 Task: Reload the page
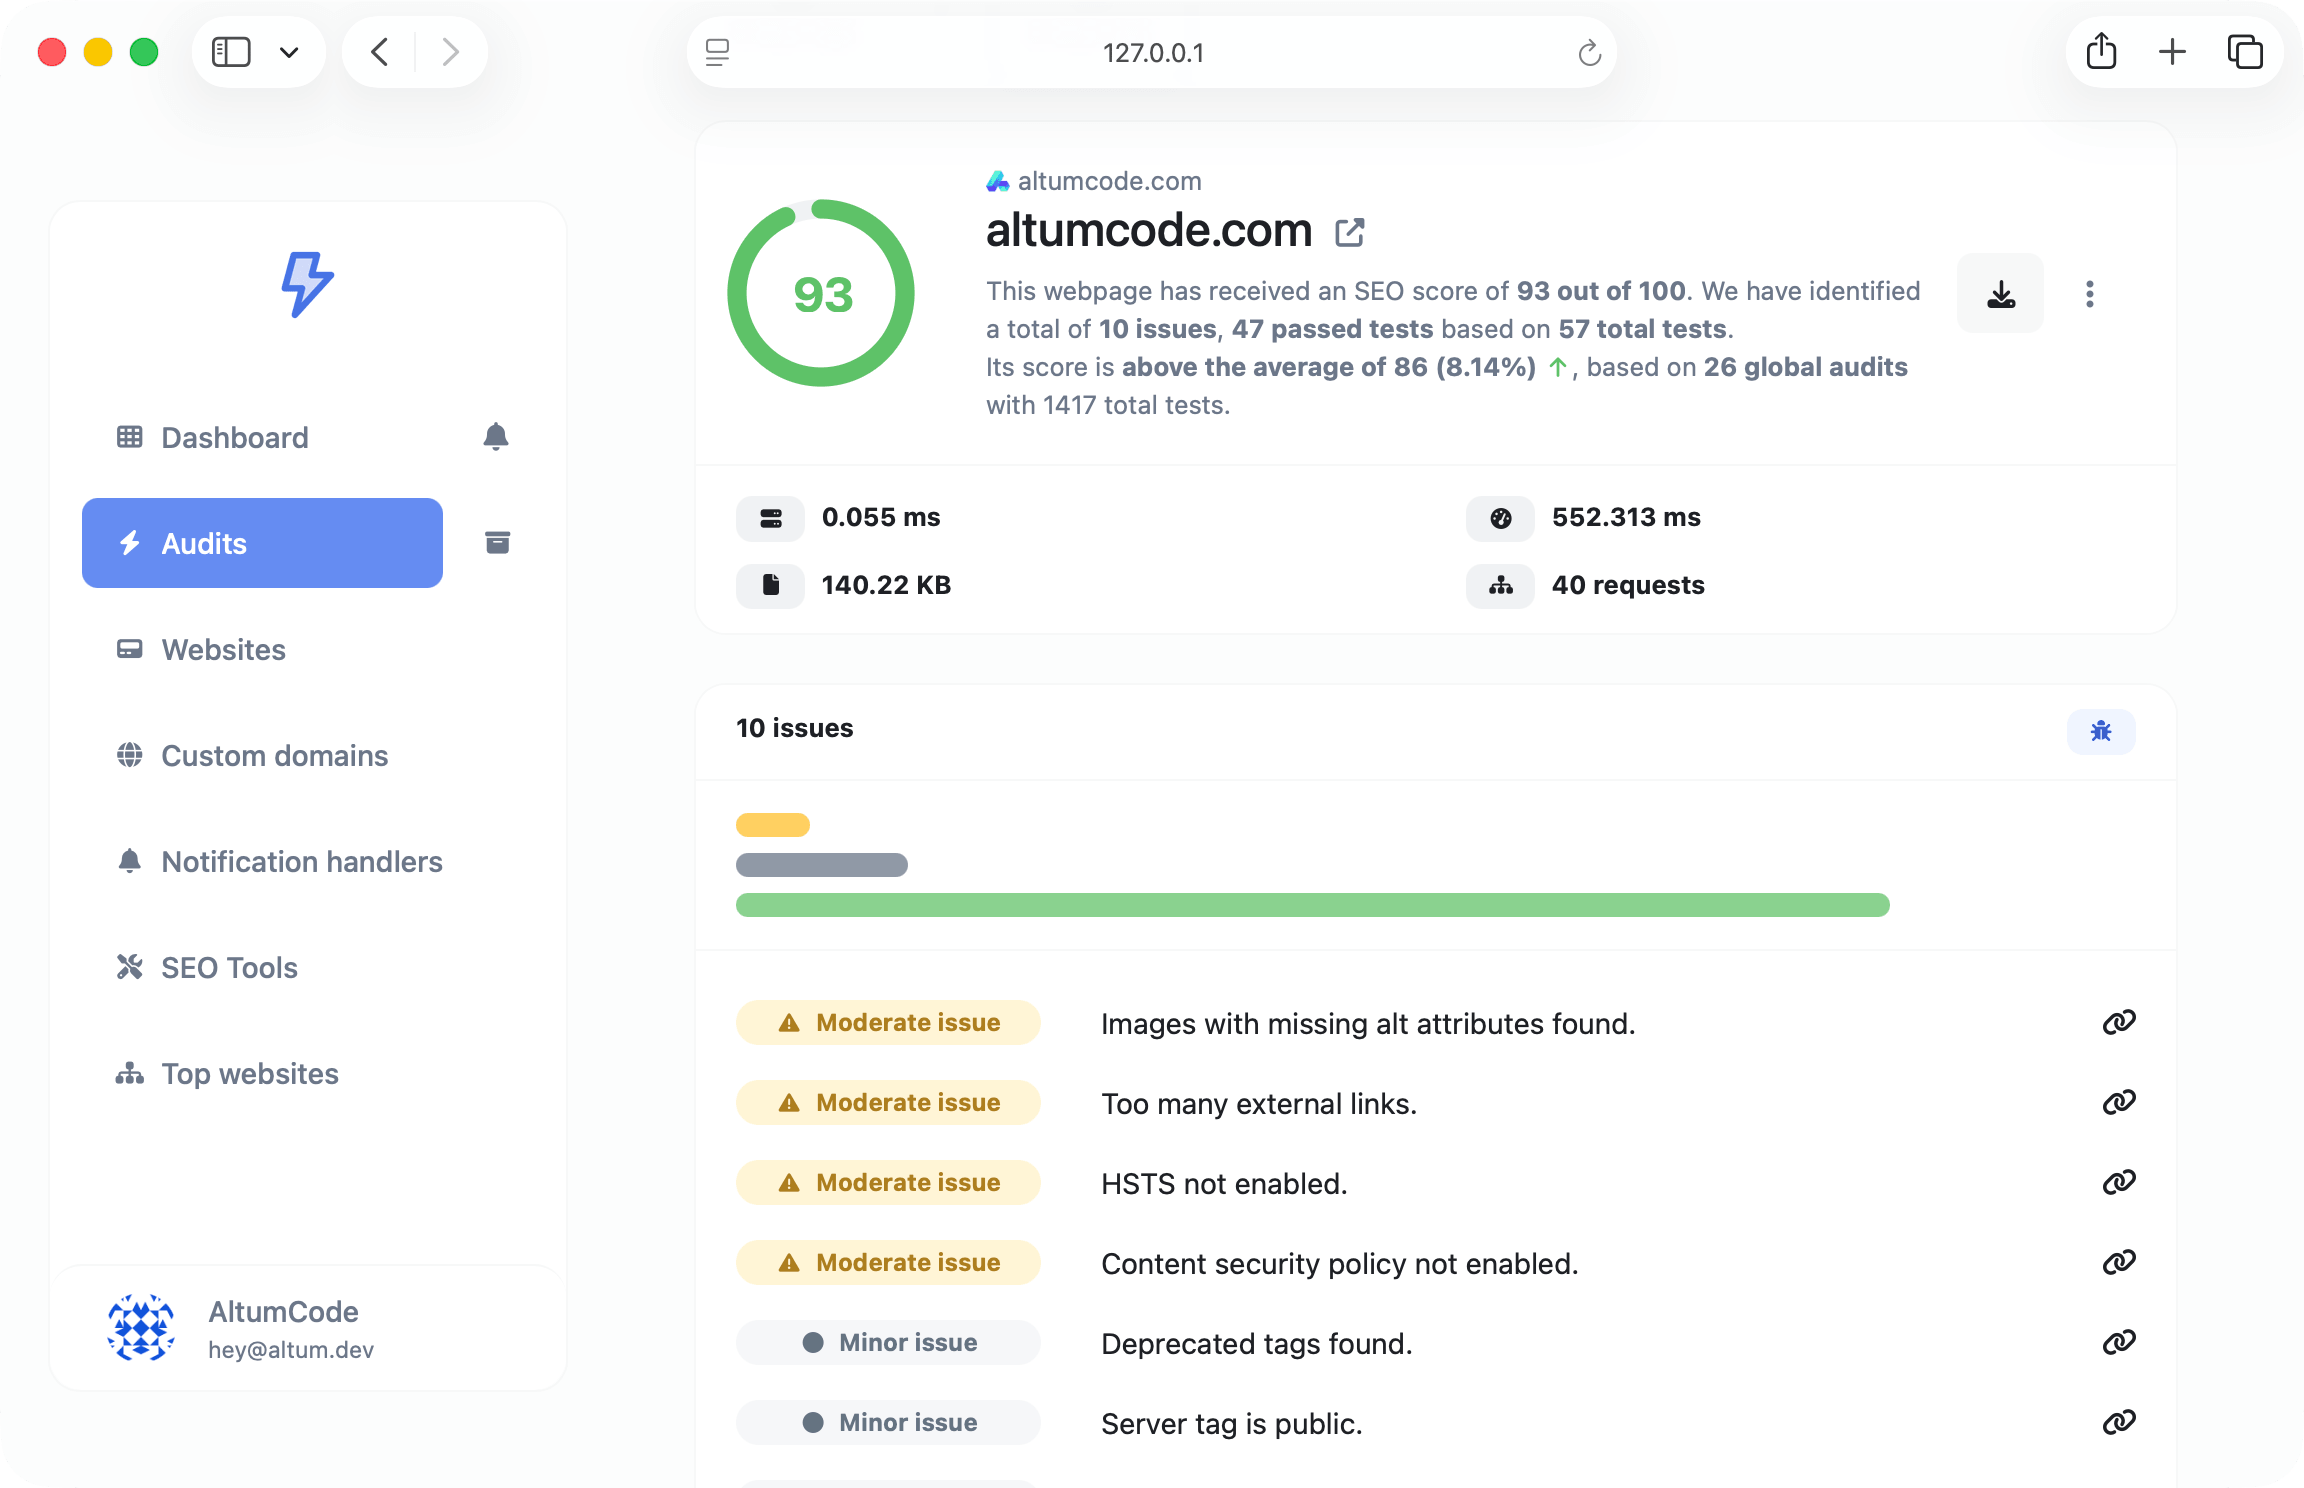point(1589,52)
